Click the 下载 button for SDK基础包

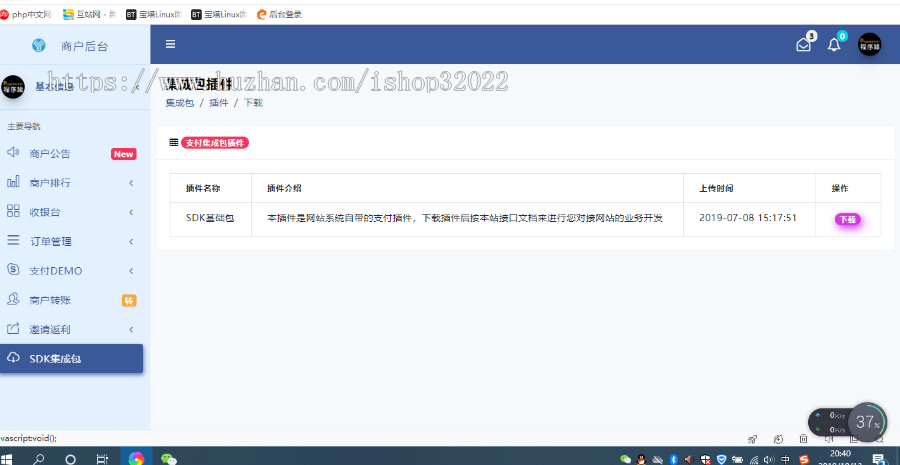[x=848, y=219]
